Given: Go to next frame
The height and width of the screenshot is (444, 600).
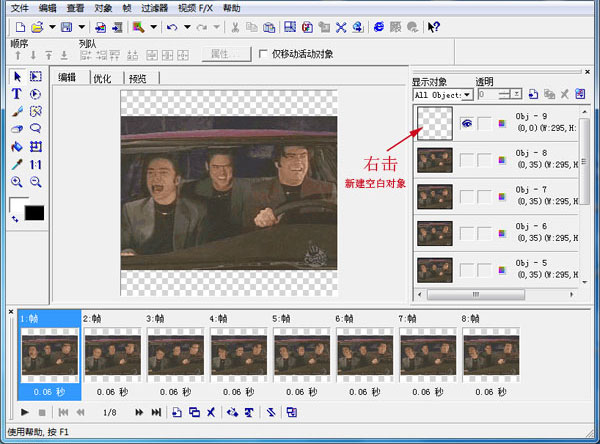Looking at the screenshot, I should [139, 412].
